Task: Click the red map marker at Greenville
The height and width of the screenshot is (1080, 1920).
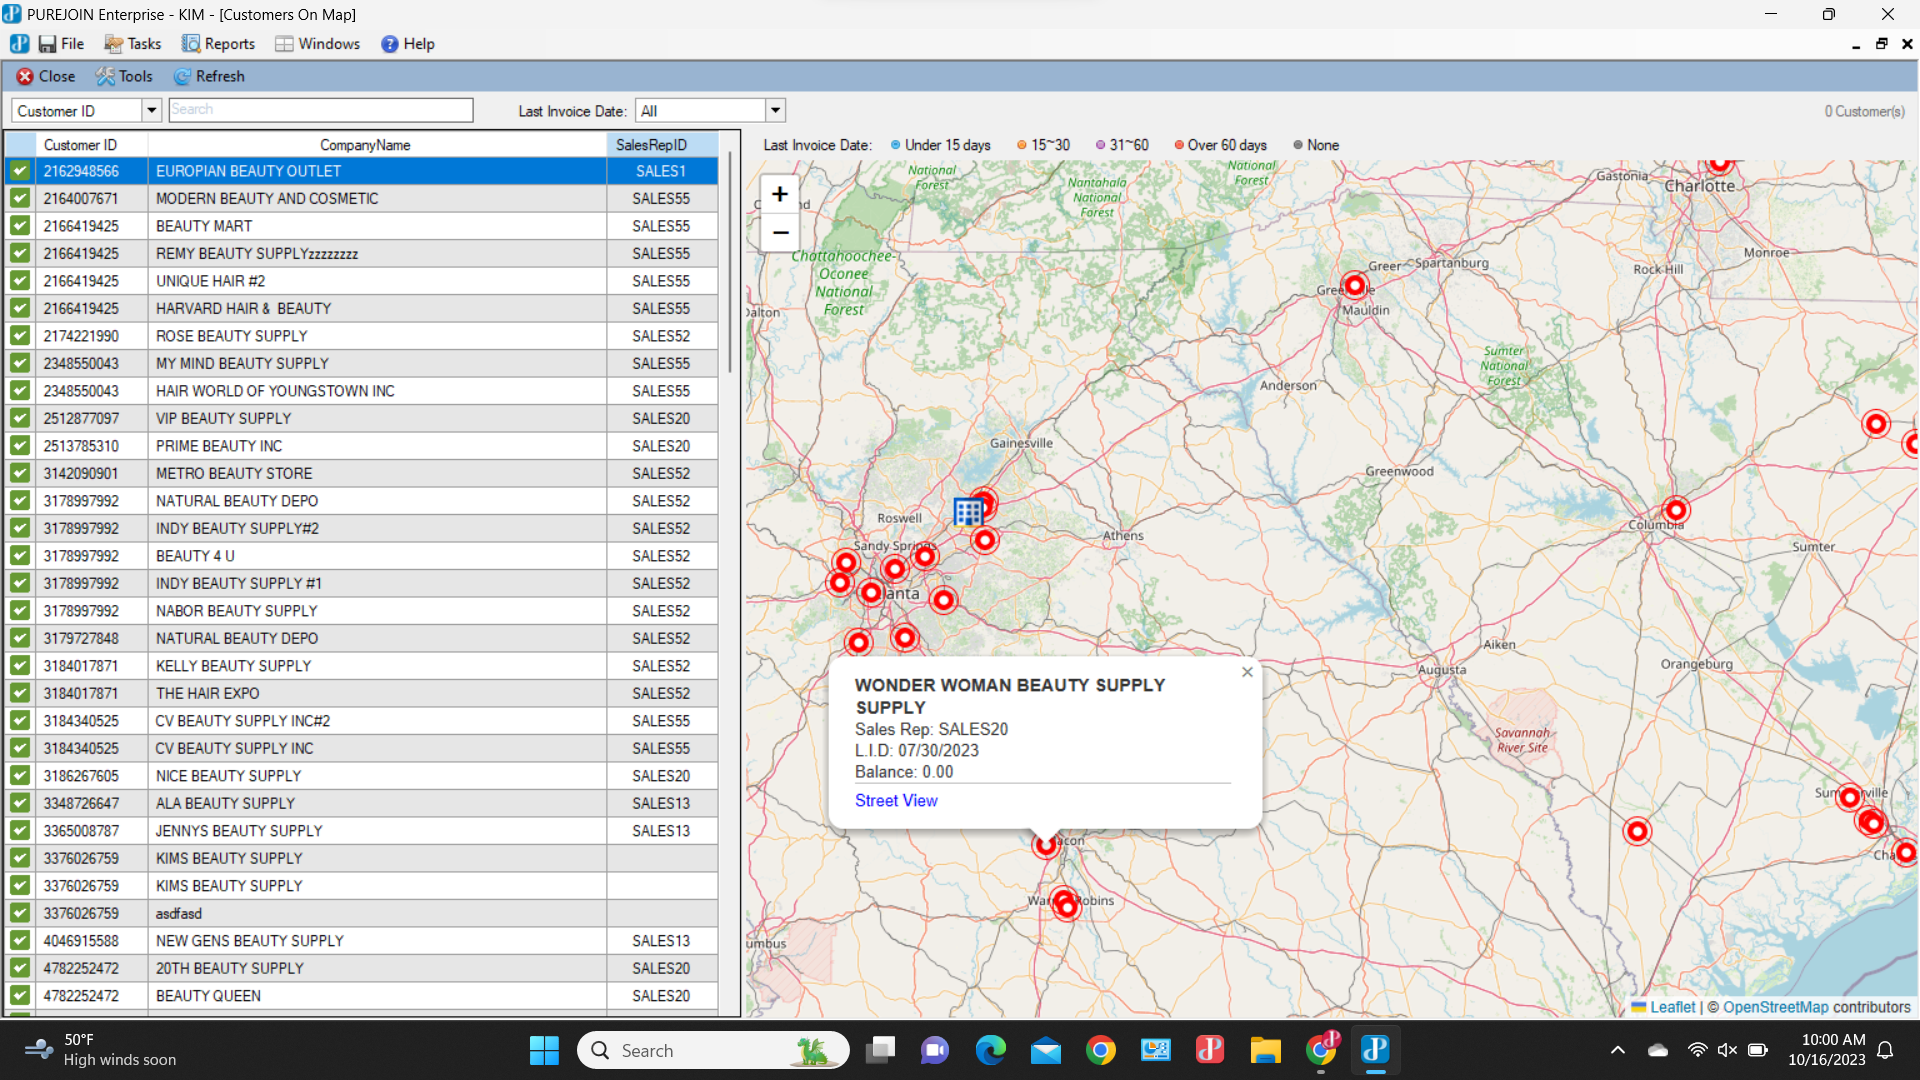Action: click(x=1354, y=286)
